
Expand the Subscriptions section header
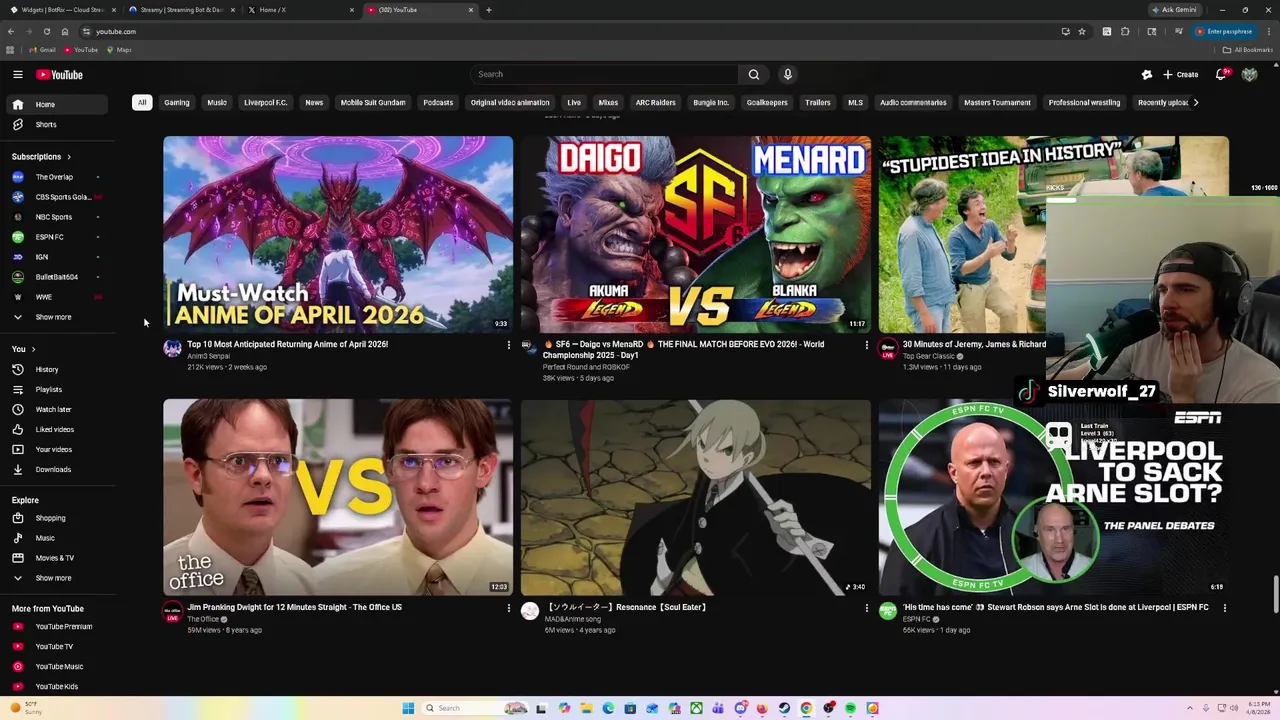41,156
